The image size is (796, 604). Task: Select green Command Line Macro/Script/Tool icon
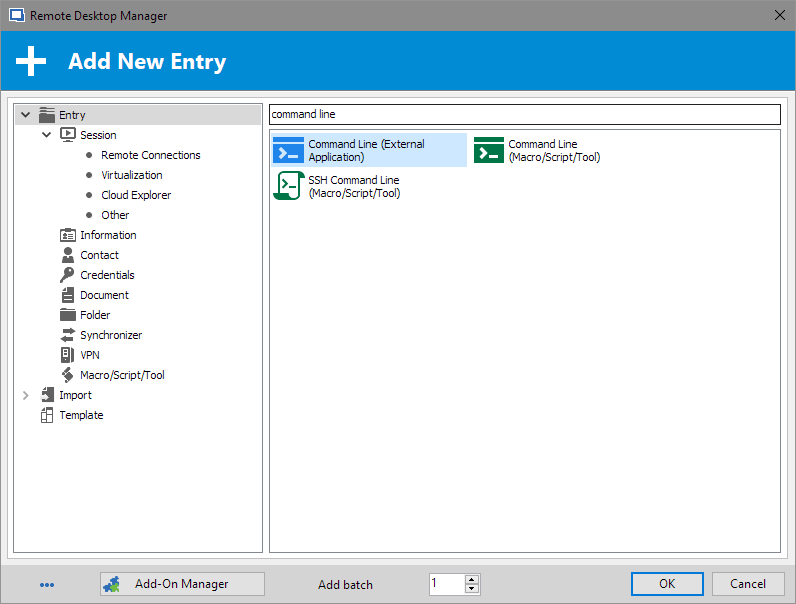point(489,150)
